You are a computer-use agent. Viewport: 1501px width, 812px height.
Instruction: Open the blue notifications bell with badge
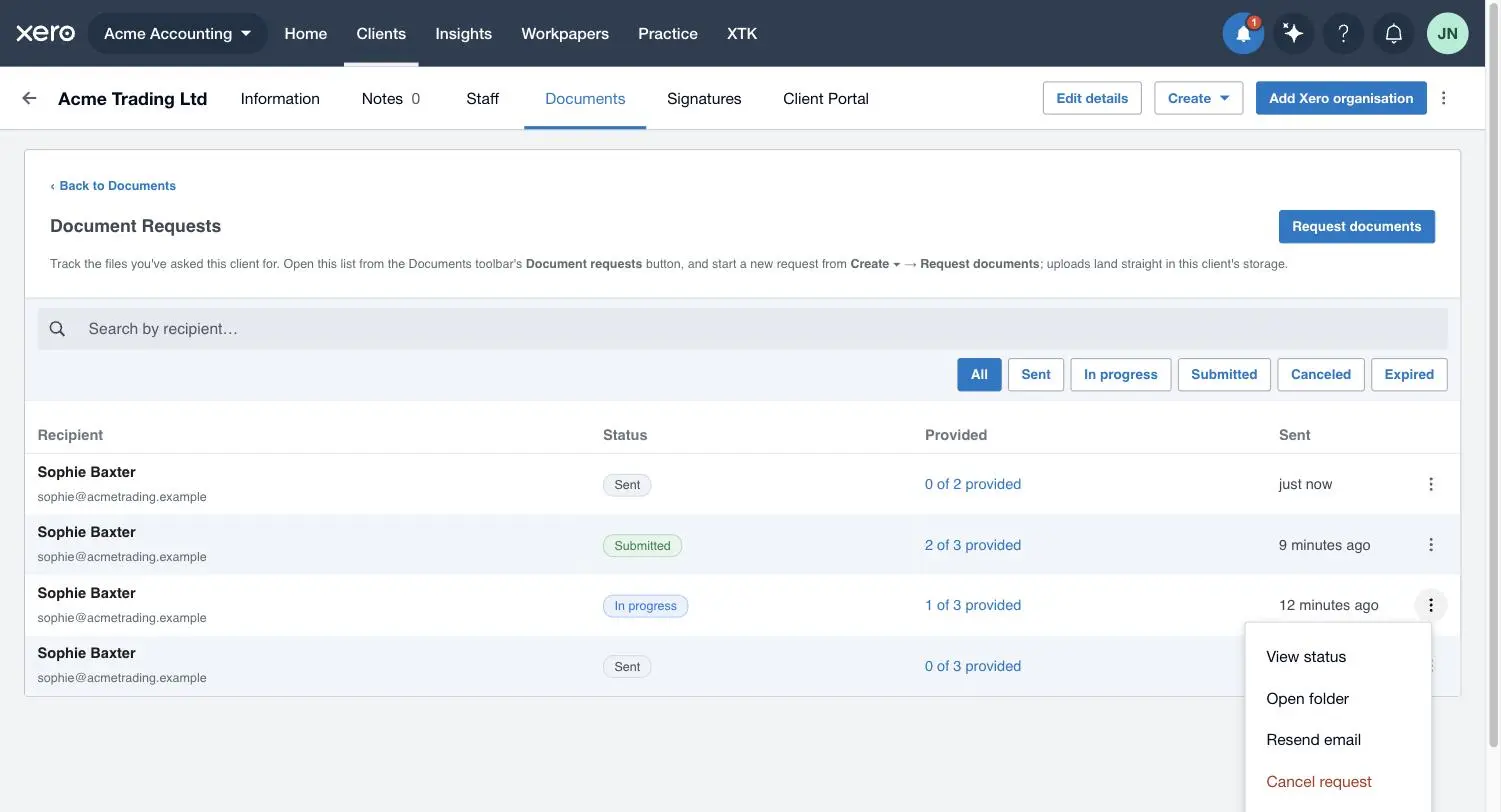1243,33
